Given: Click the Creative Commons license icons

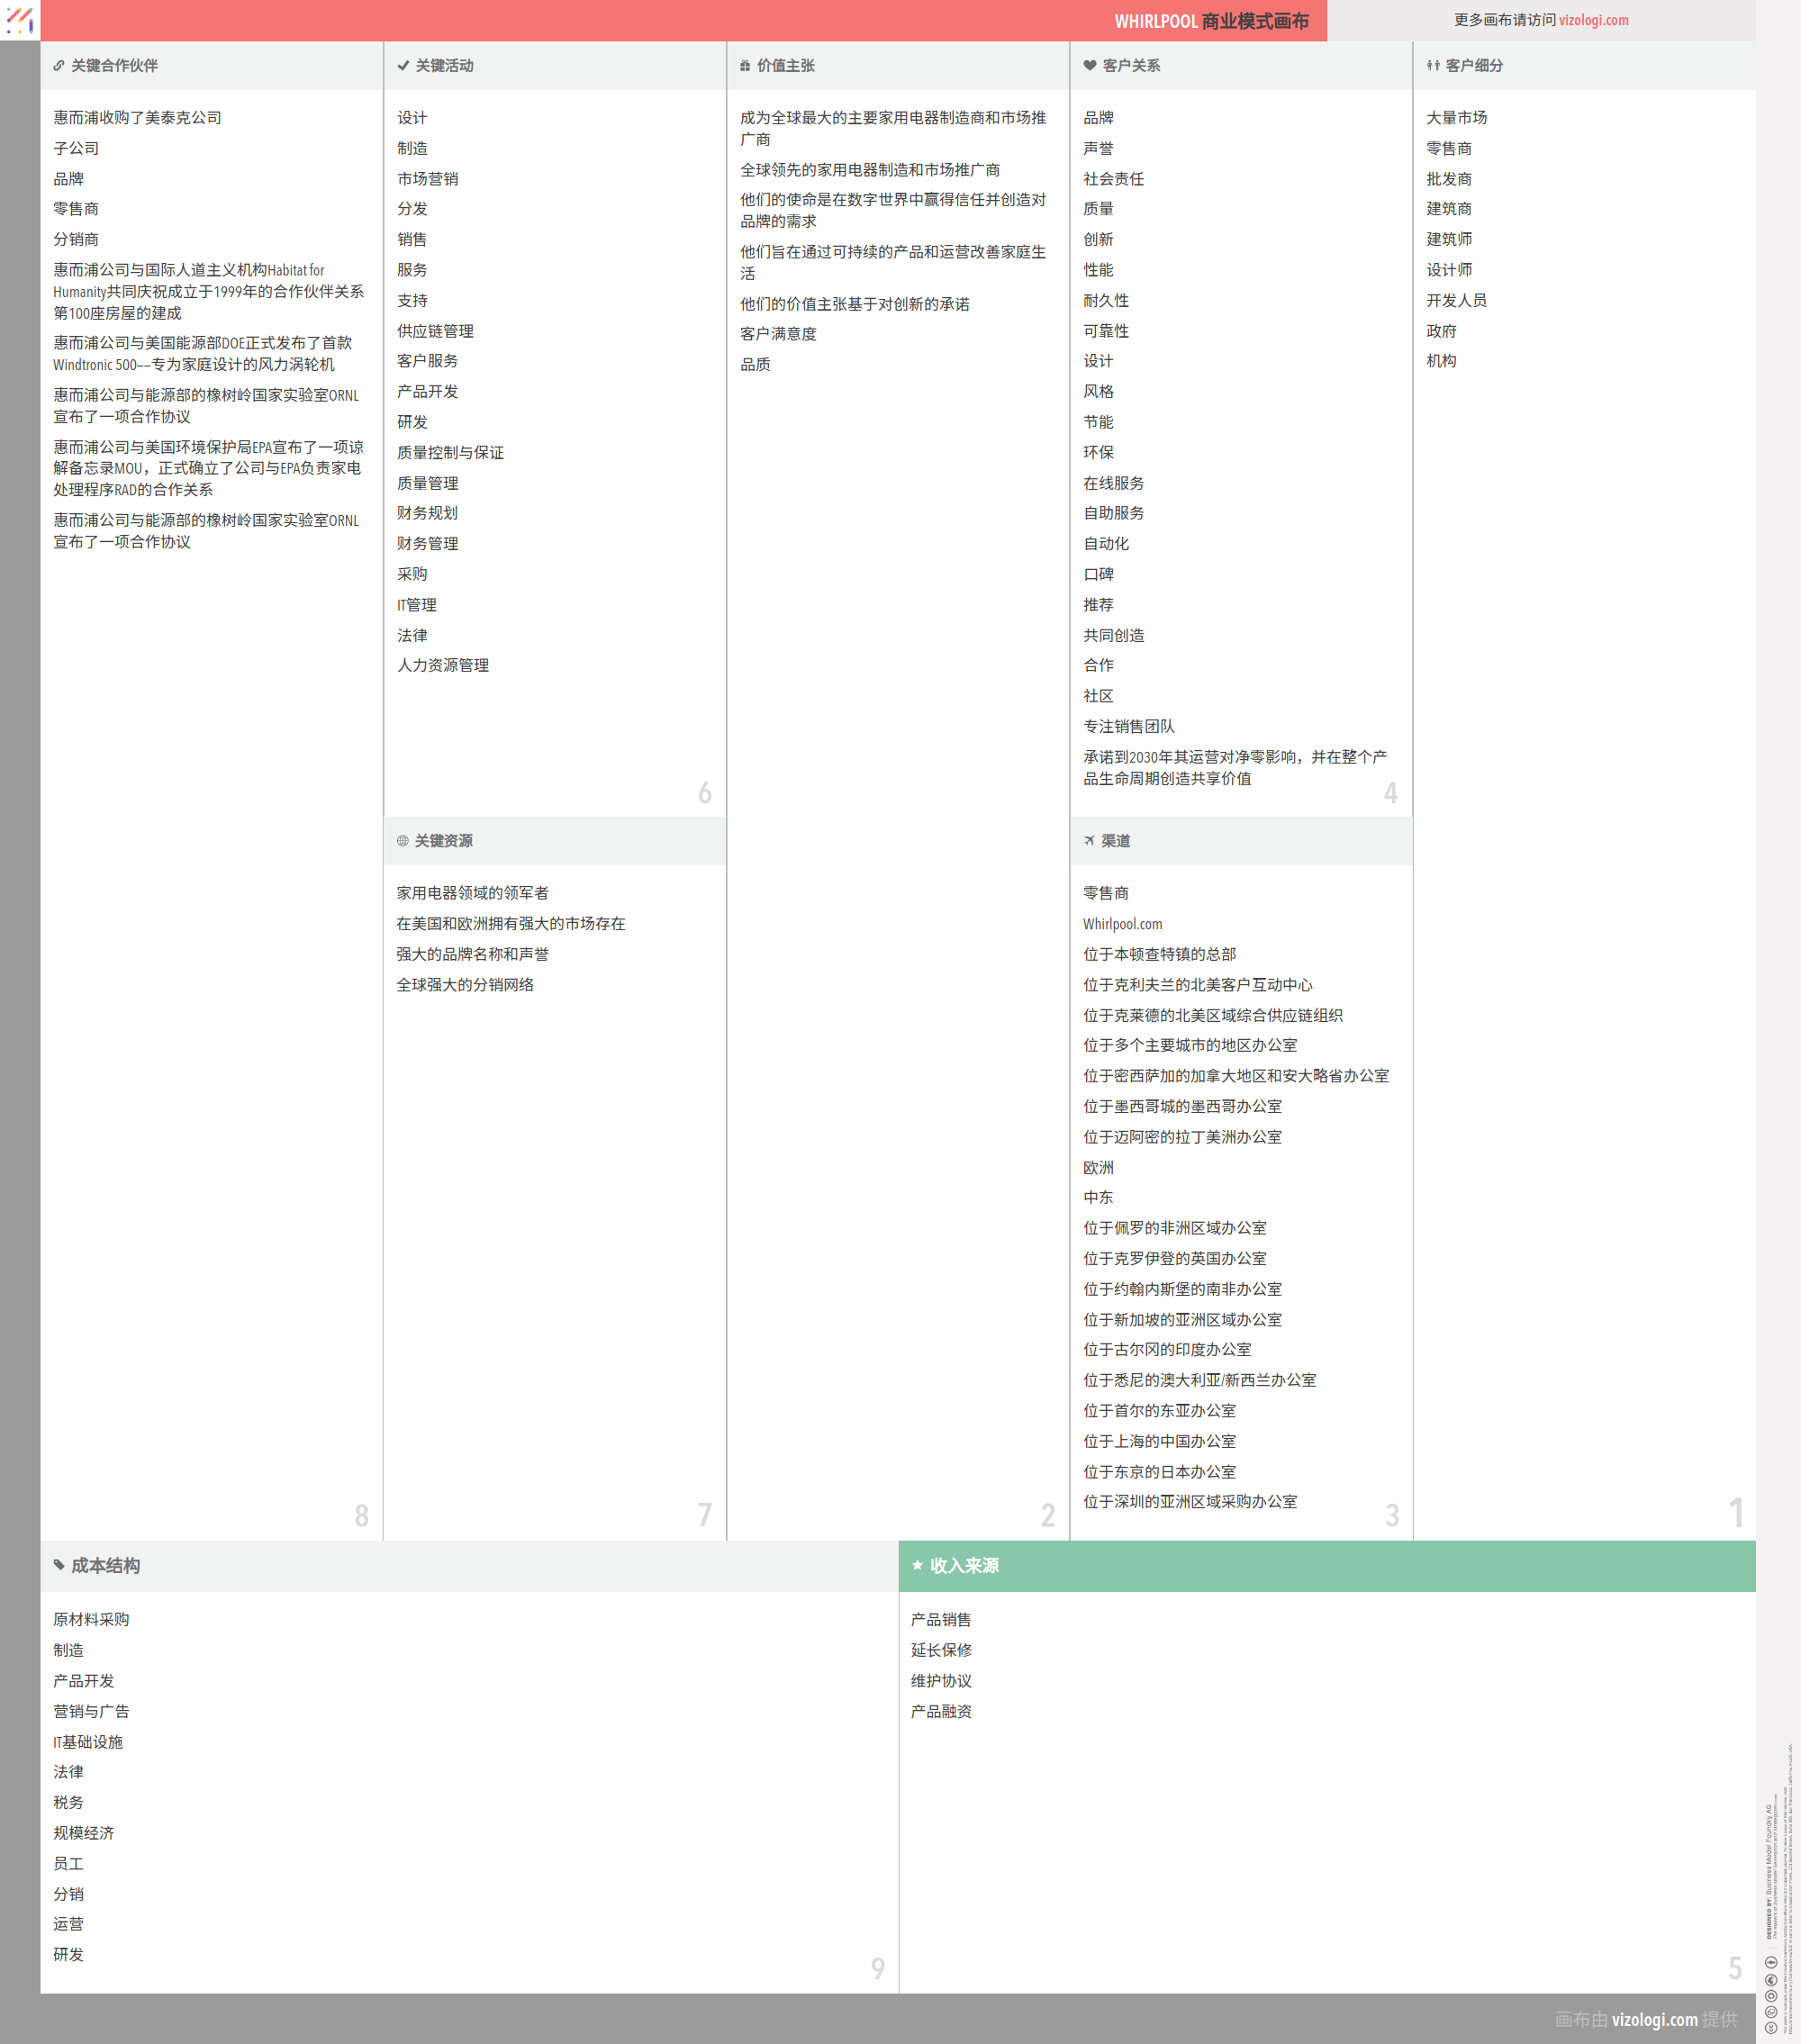Looking at the screenshot, I should (x=1771, y=1995).
